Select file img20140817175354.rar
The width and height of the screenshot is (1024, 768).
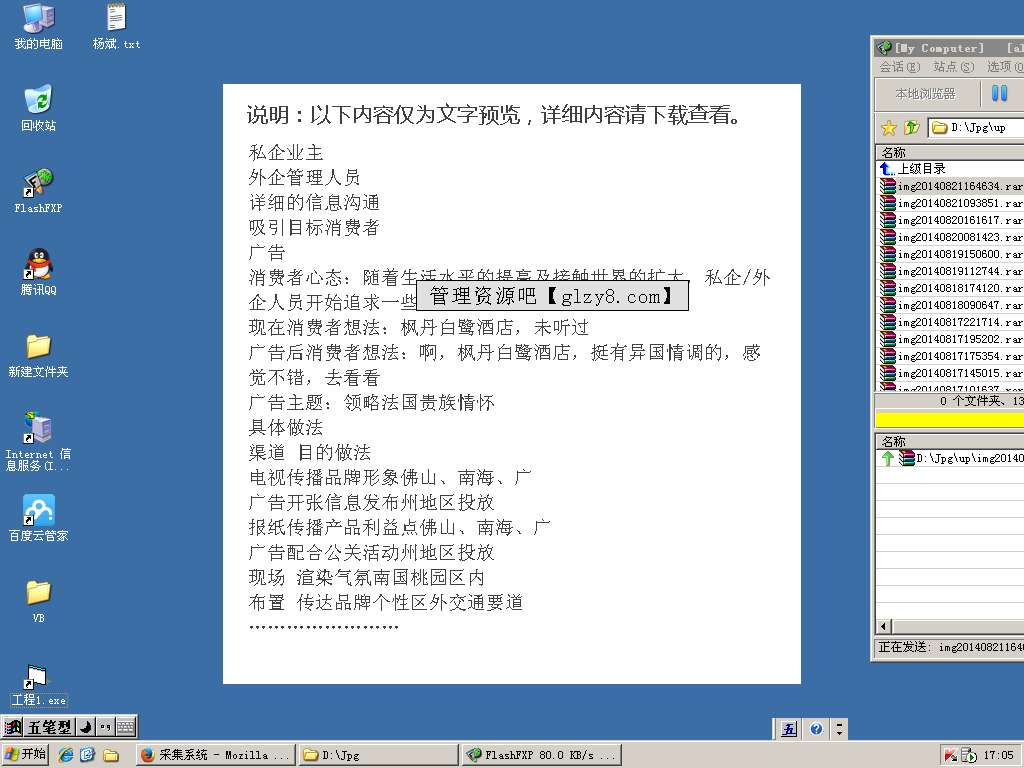point(950,356)
